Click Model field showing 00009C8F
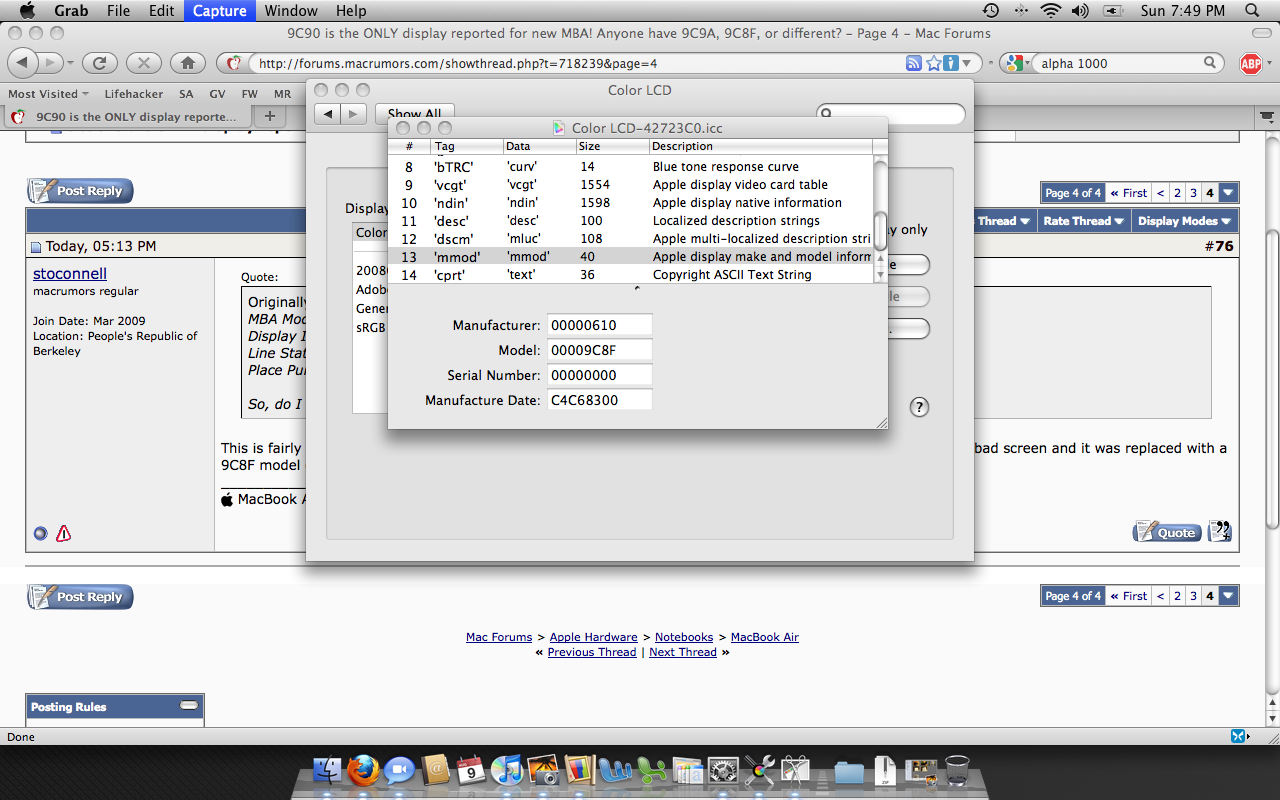1280x800 pixels. pos(600,350)
